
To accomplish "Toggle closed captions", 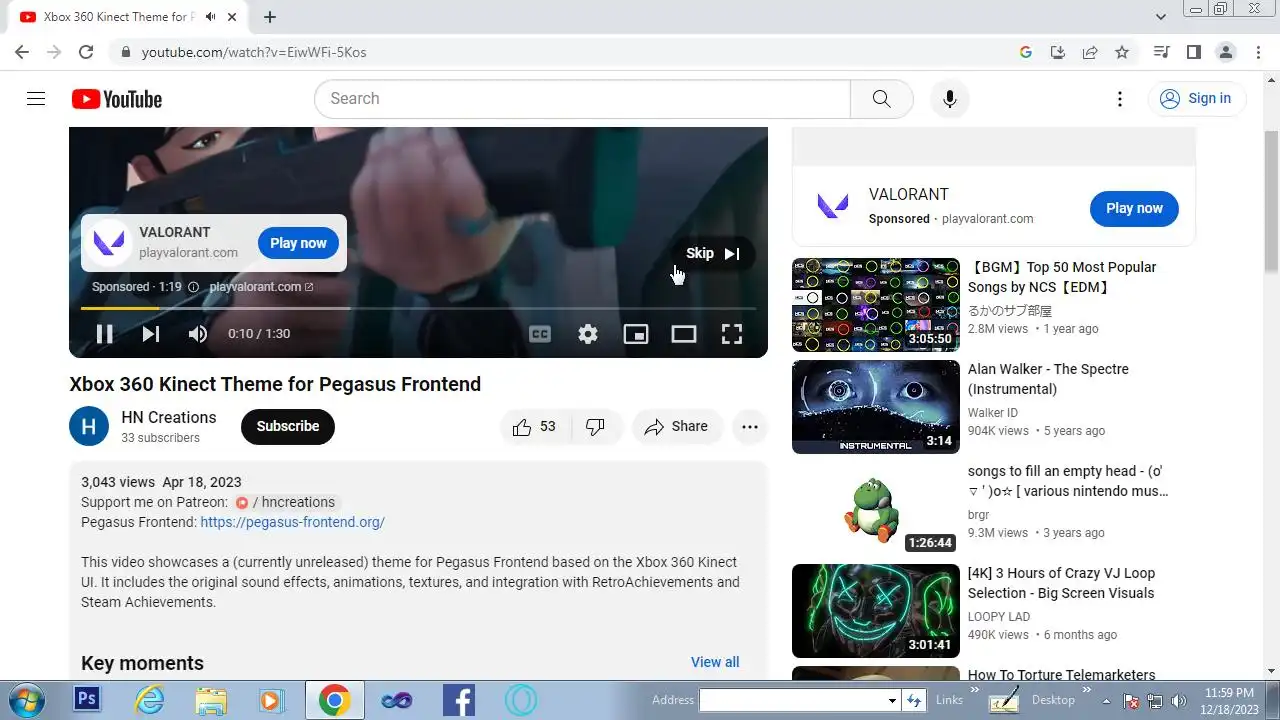I will 540,334.
